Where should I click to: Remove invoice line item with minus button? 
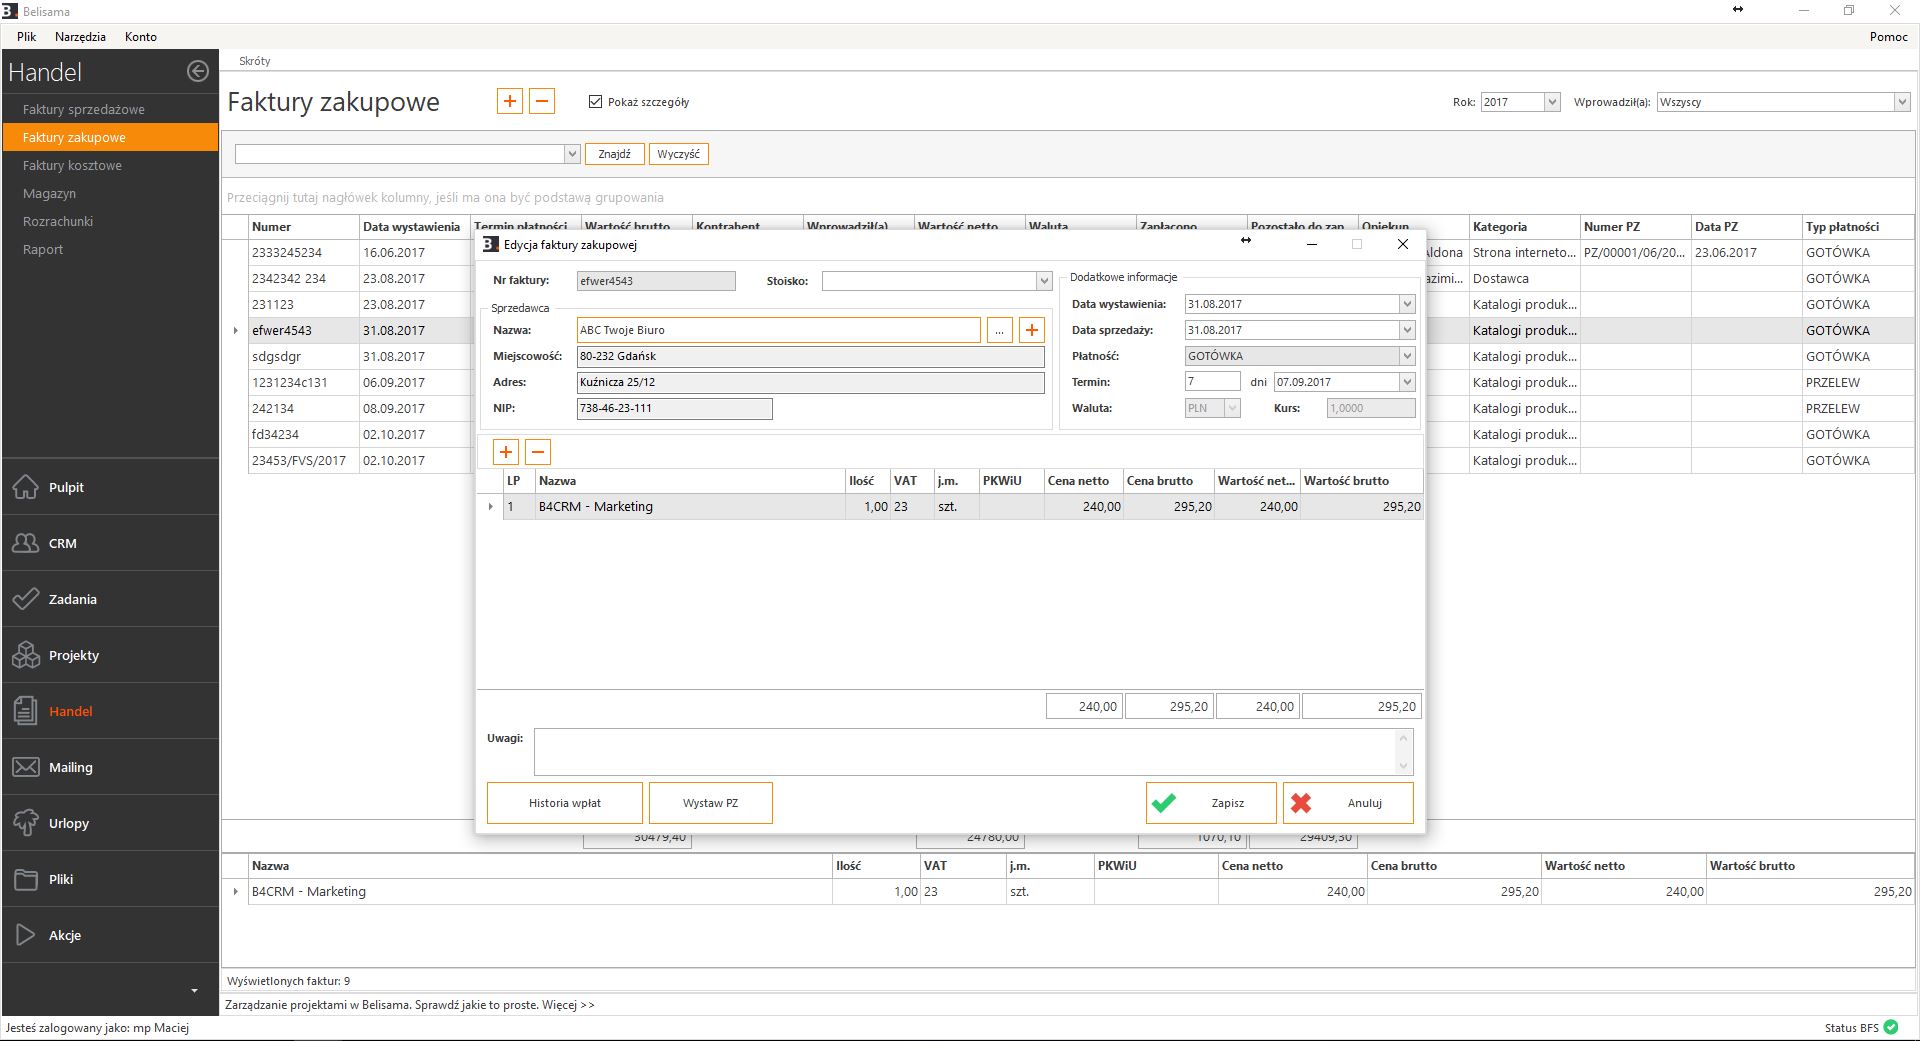538,452
